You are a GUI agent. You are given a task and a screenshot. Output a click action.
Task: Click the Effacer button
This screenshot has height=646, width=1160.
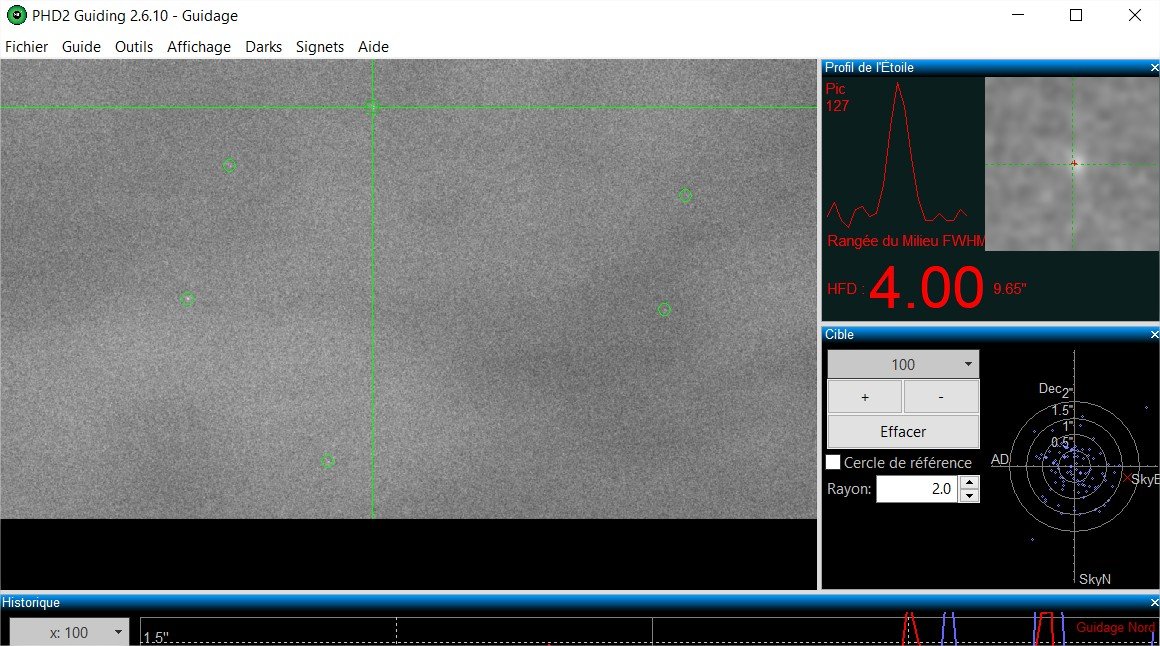[x=903, y=431]
